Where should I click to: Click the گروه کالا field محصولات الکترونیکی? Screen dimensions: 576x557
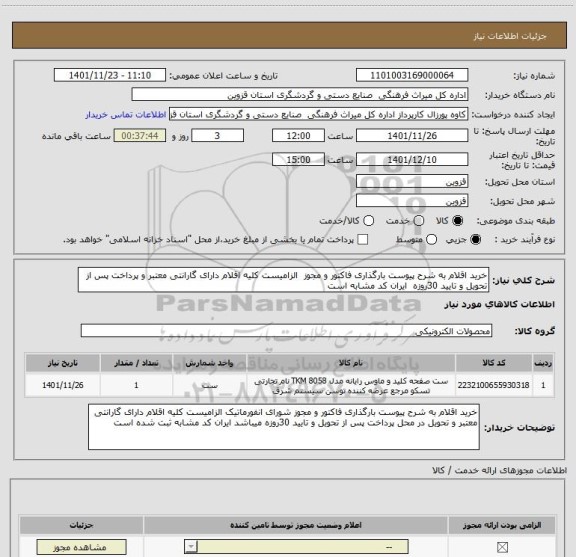coord(286,330)
